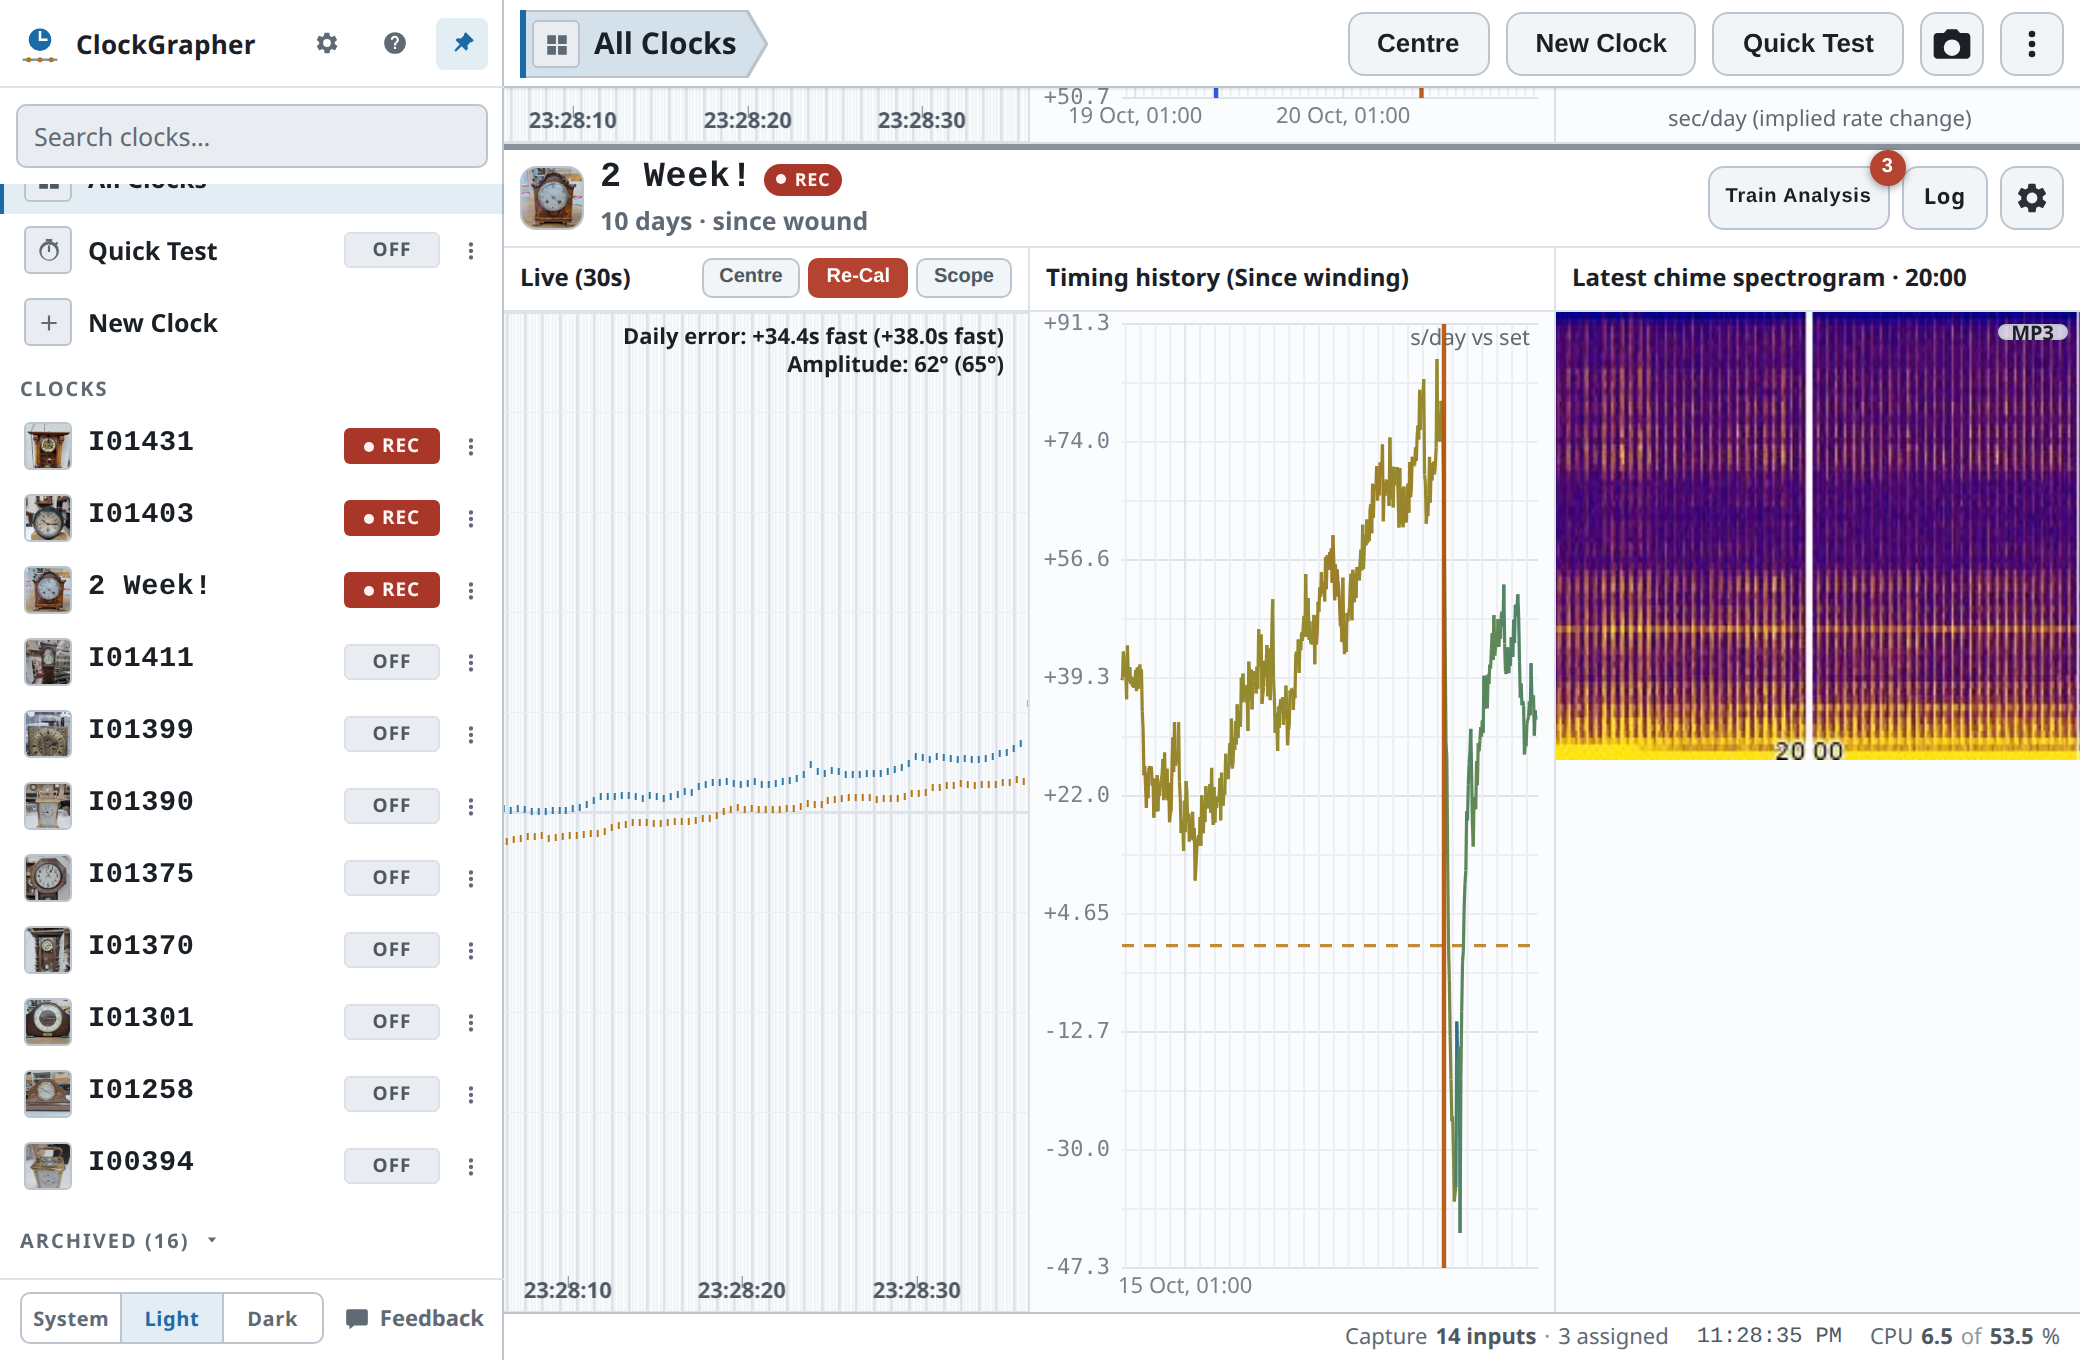Open the more options menu for I00394

coord(471,1166)
